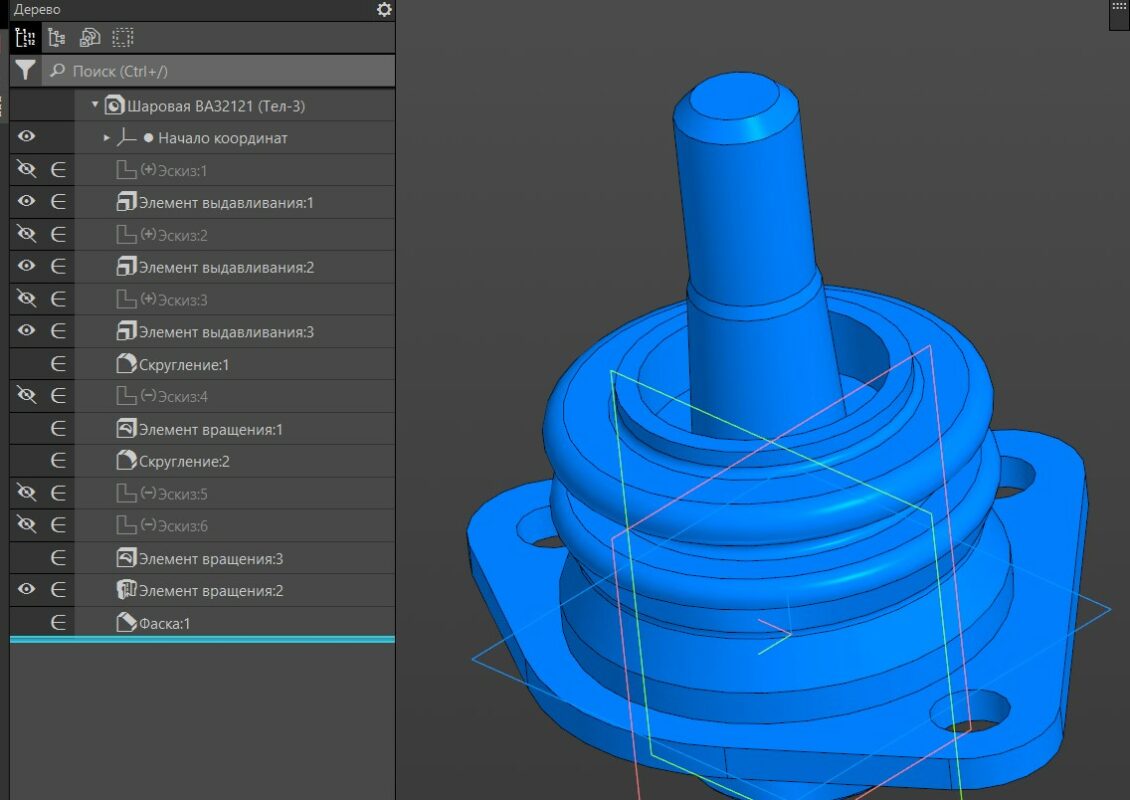1130x800 pixels.
Task: Click the grip dots in the viewport's top-right corner
Action: pos(1119,7)
